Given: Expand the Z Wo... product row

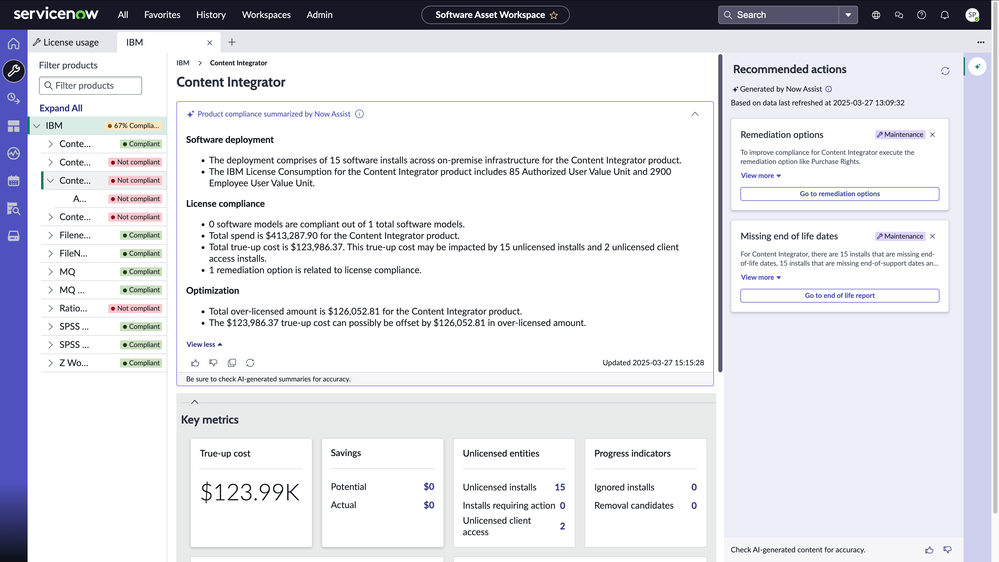Looking at the screenshot, I should (50, 363).
